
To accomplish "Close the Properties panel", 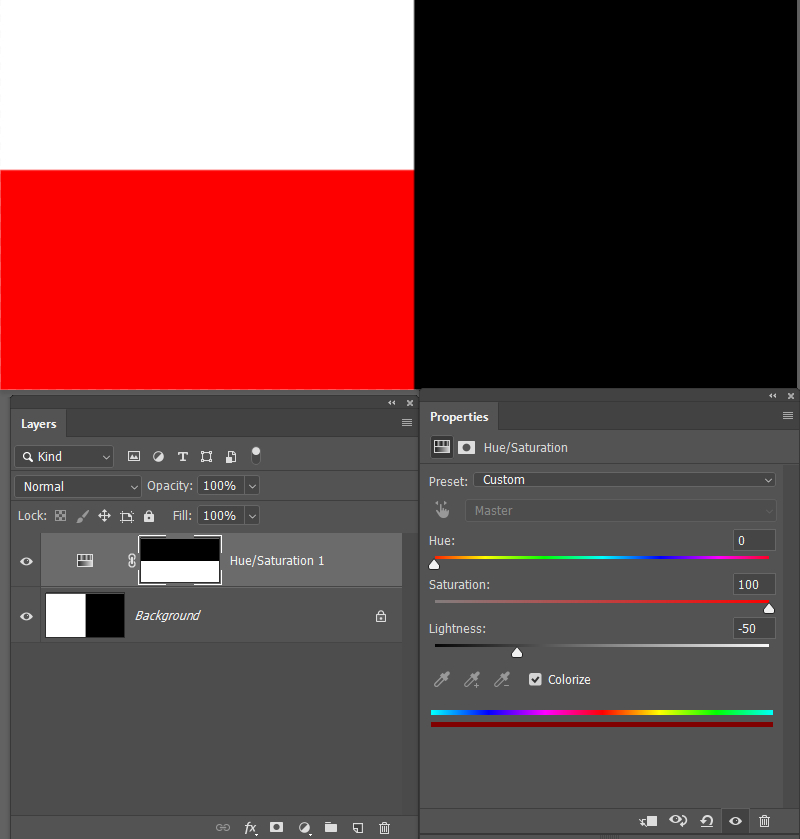I will tap(791, 396).
